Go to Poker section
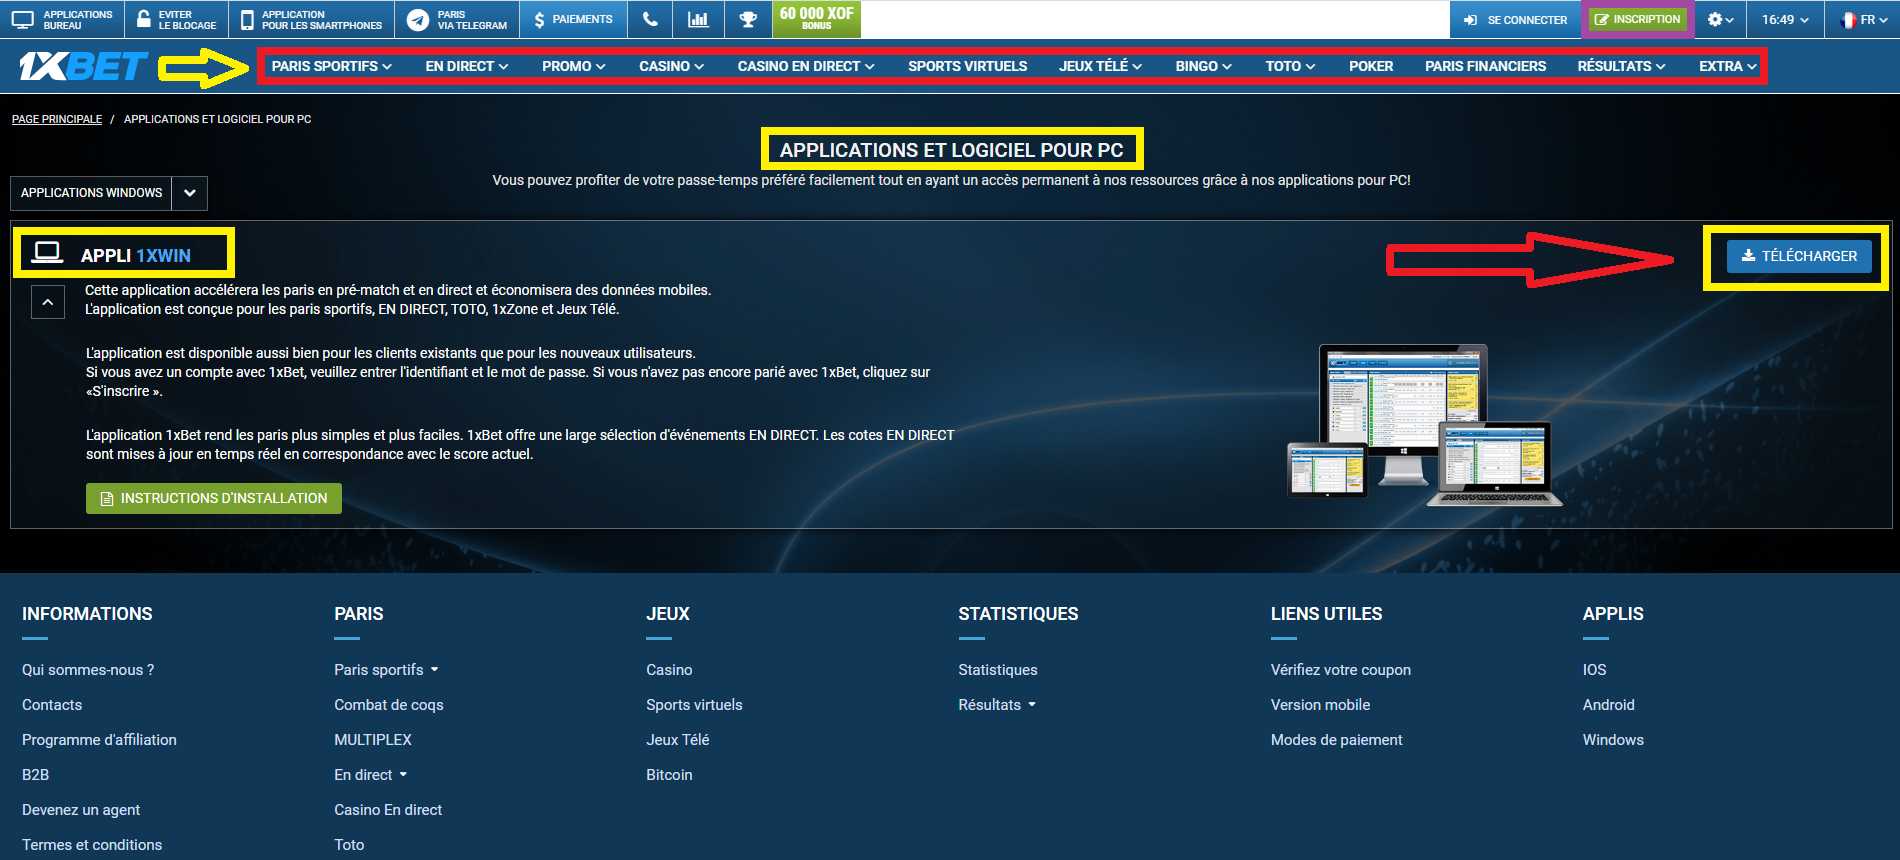This screenshot has height=860, width=1900. pyautogui.click(x=1370, y=66)
